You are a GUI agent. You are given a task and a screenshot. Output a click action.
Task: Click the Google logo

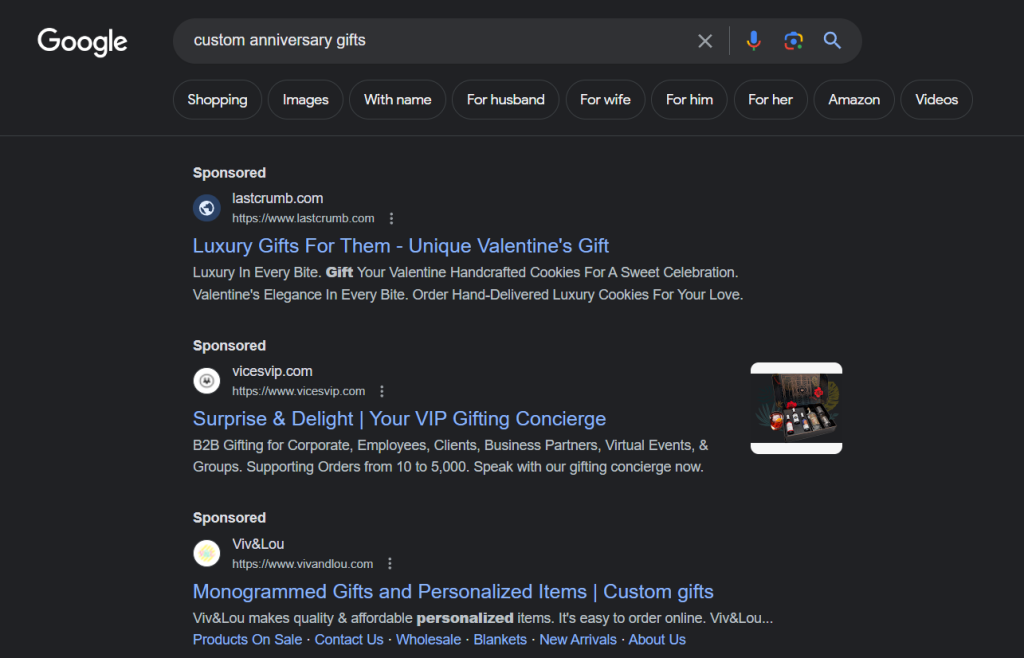click(x=82, y=42)
